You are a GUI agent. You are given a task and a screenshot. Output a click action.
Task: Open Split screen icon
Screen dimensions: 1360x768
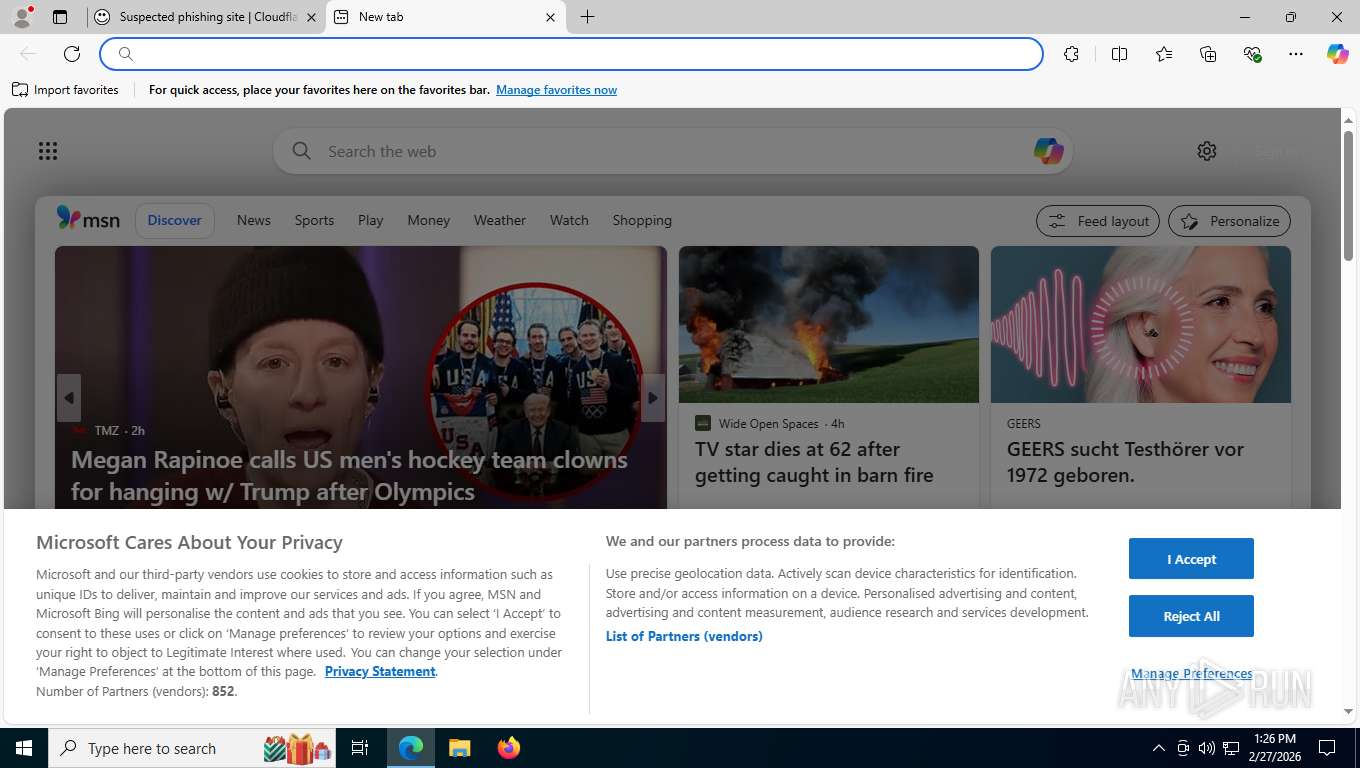click(1119, 54)
